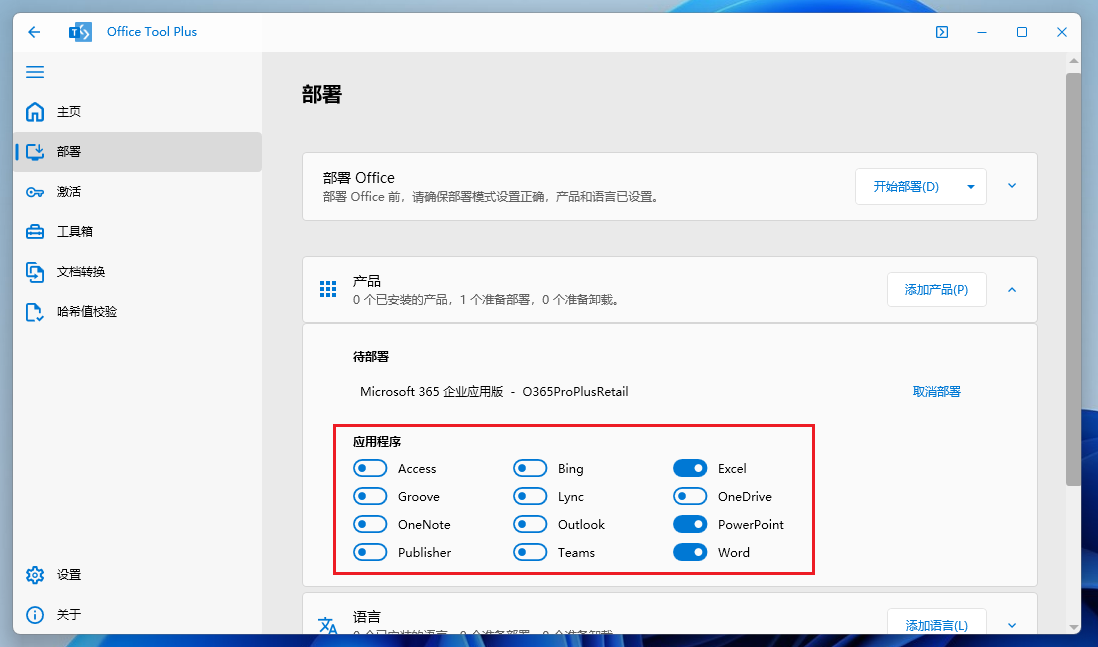Turn on the Publisher toggle
This screenshot has width=1098, height=647.
(x=370, y=552)
